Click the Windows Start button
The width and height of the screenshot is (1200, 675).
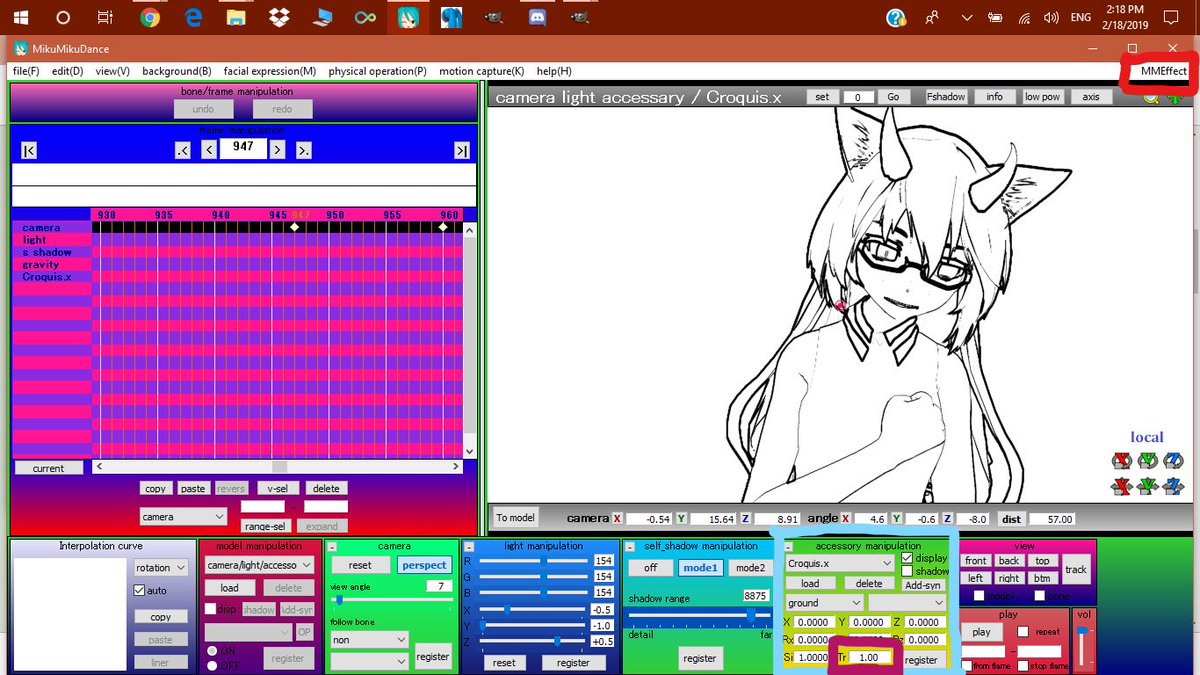pos(20,18)
